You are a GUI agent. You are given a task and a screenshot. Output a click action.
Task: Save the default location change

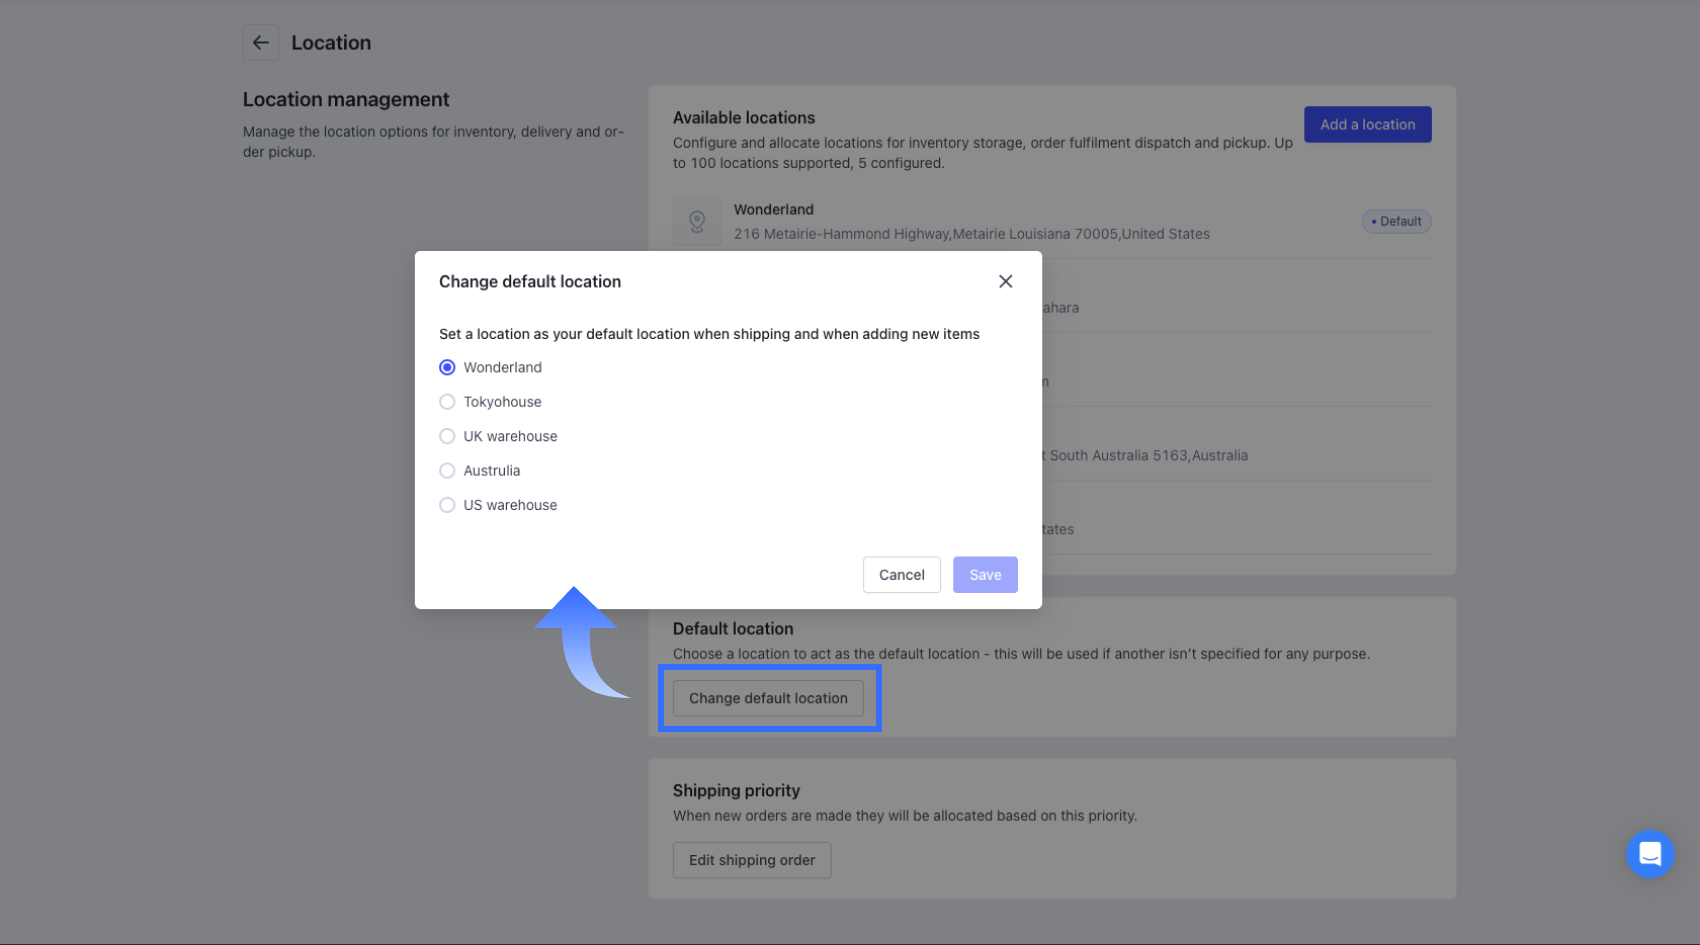(984, 575)
